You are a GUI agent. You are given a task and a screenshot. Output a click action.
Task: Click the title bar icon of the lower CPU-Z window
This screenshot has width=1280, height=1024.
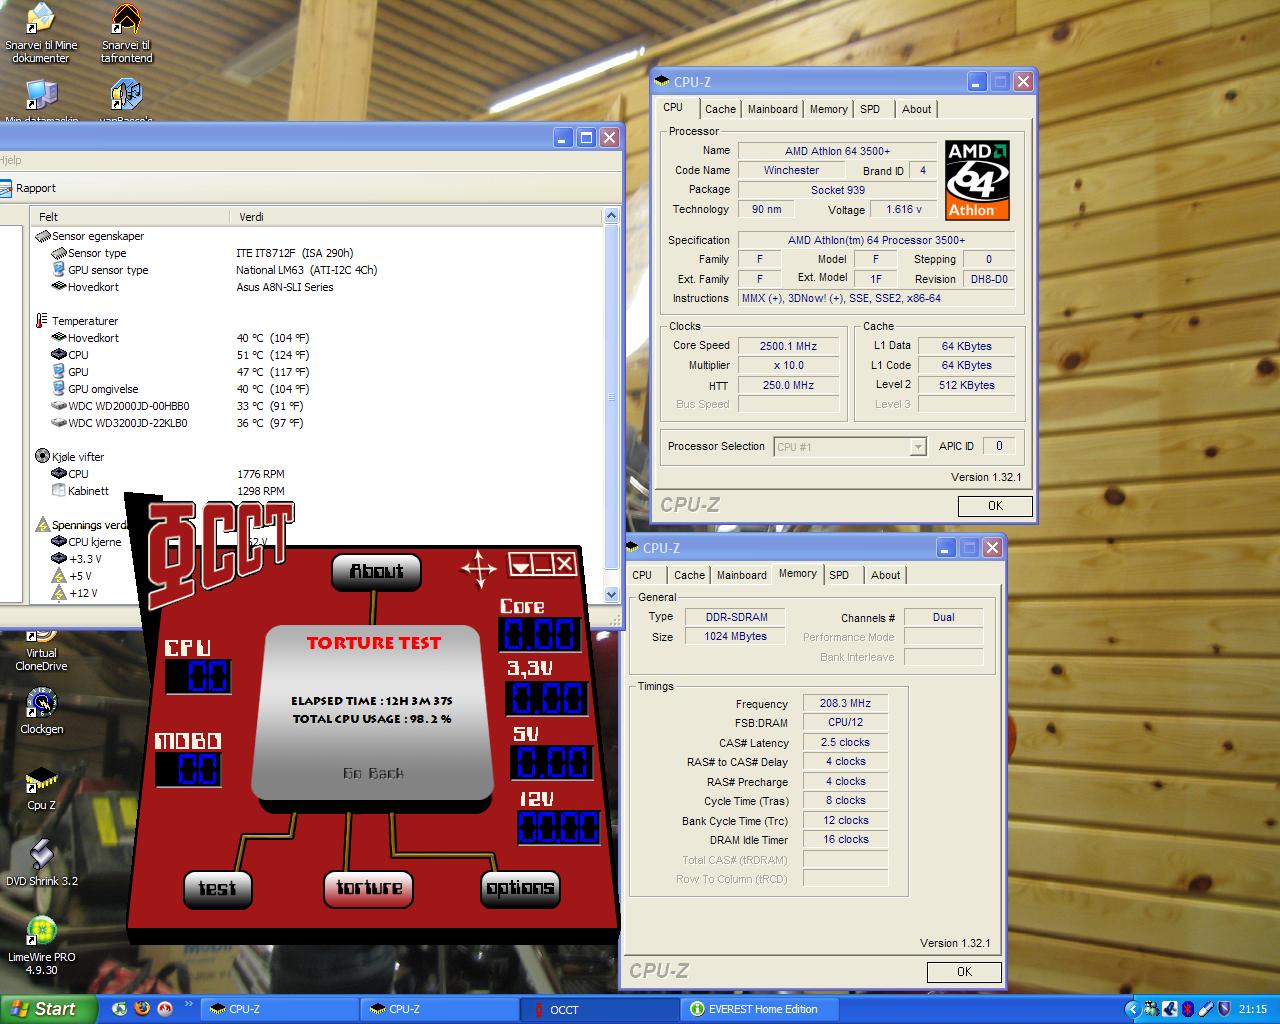(x=632, y=548)
